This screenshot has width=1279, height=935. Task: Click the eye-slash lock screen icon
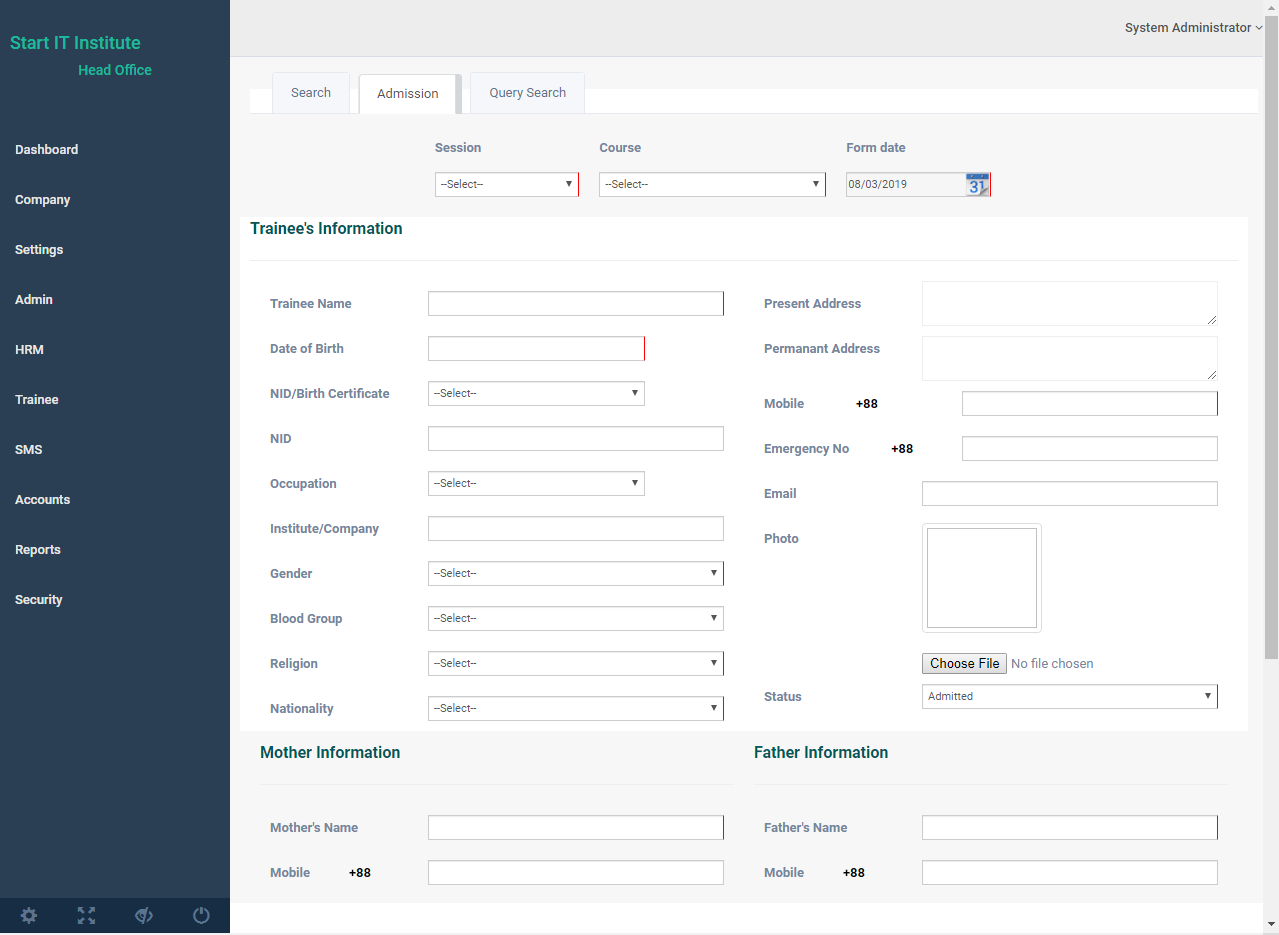coord(144,915)
